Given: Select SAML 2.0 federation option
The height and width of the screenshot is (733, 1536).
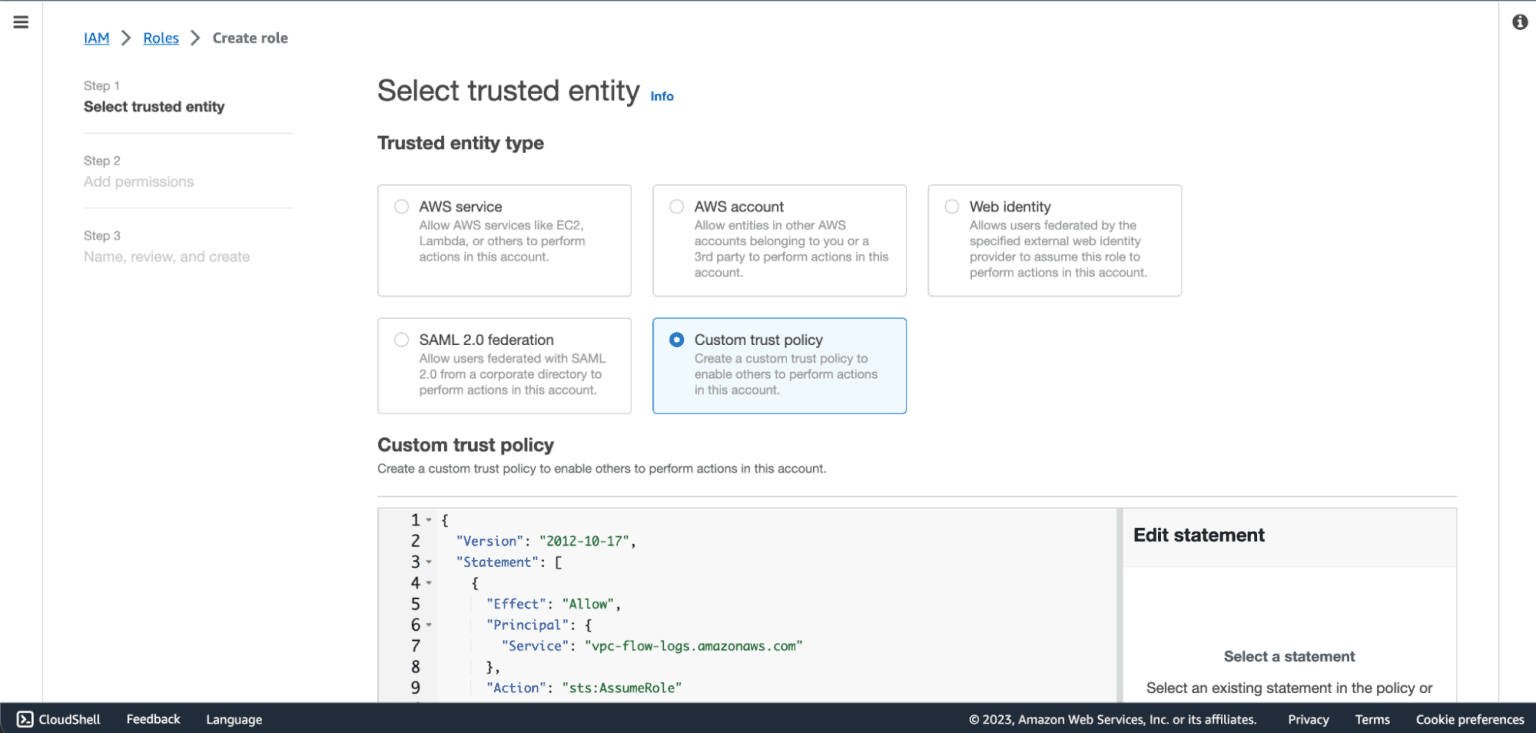Looking at the screenshot, I should 401,340.
